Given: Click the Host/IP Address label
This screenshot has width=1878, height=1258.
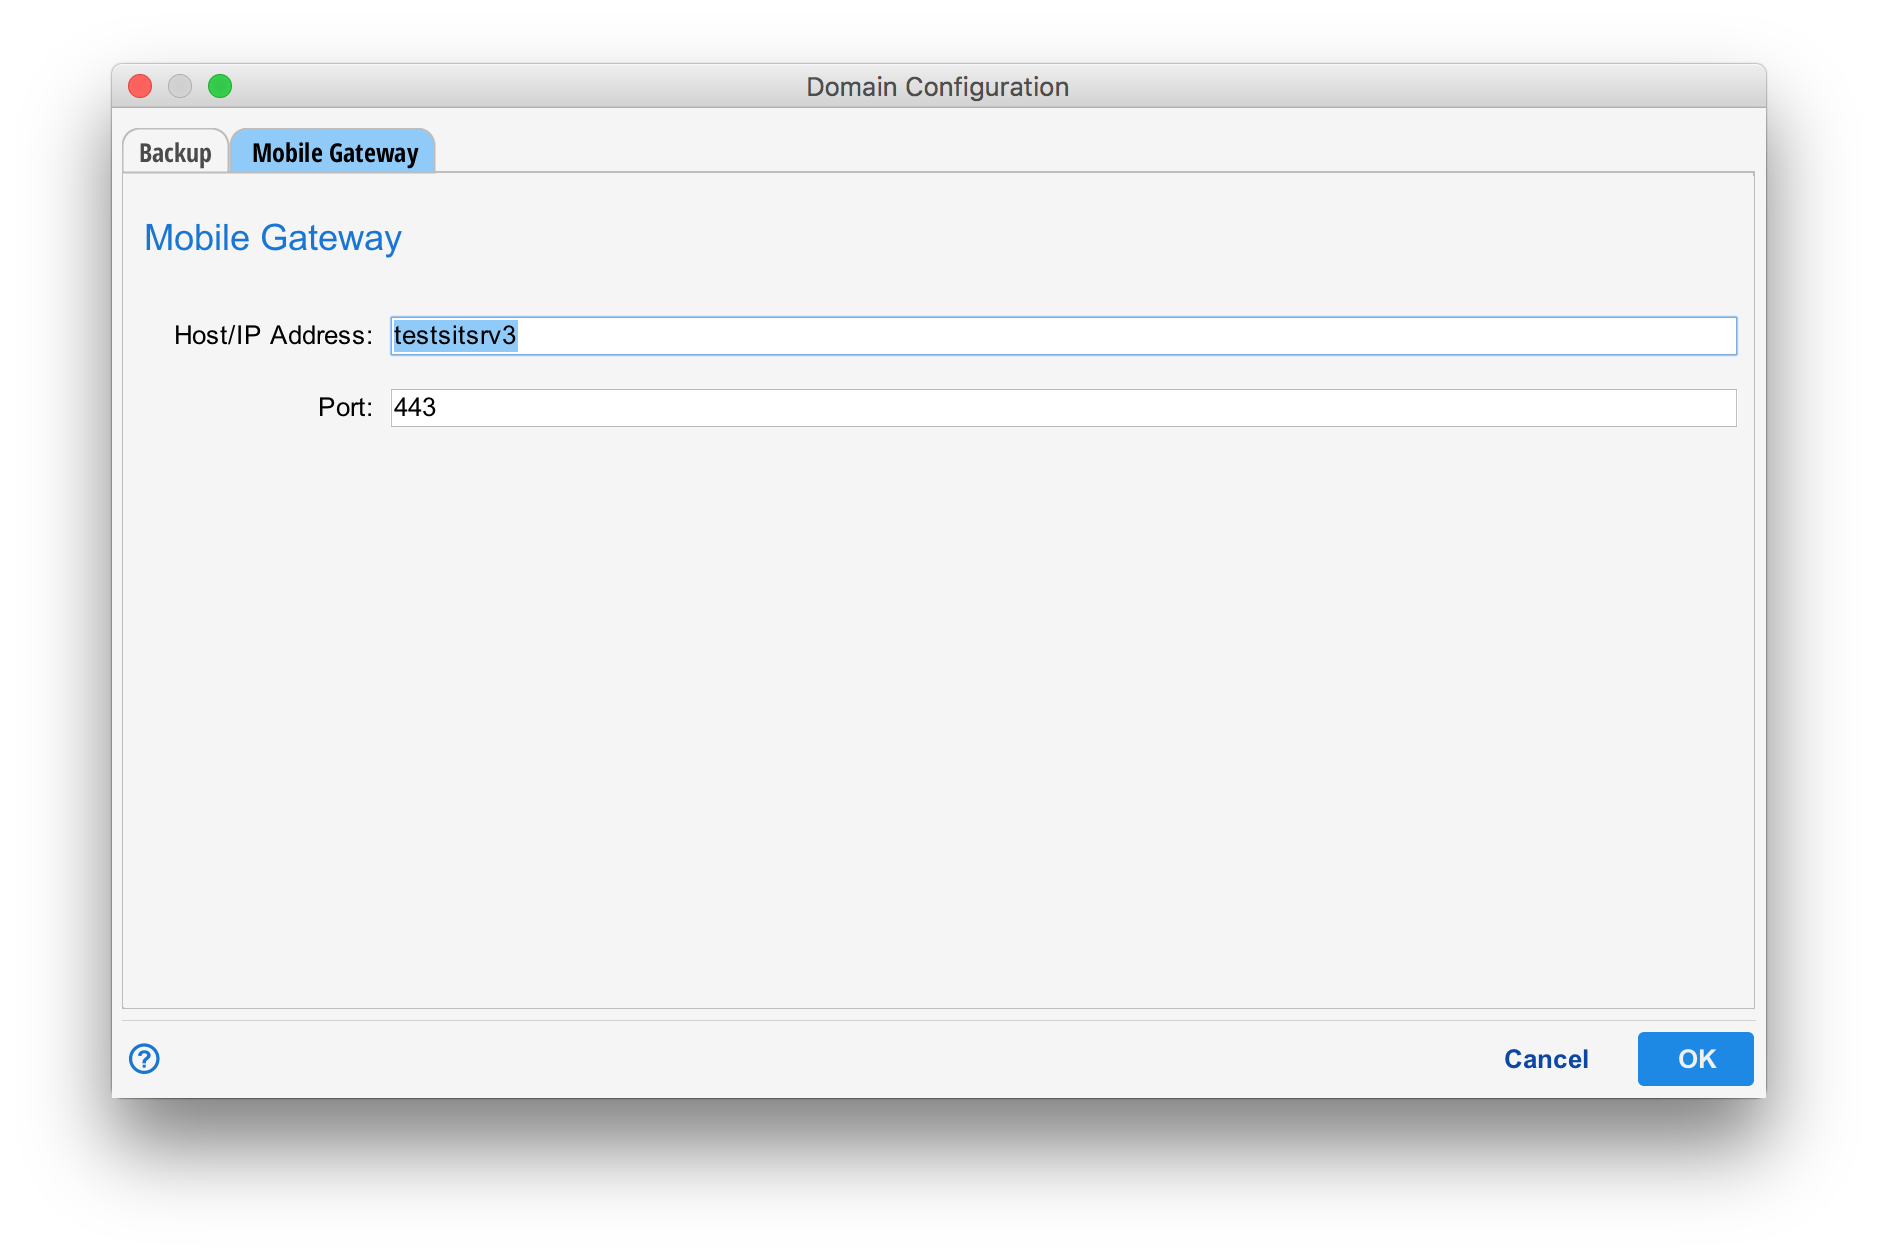Looking at the screenshot, I should (x=272, y=335).
